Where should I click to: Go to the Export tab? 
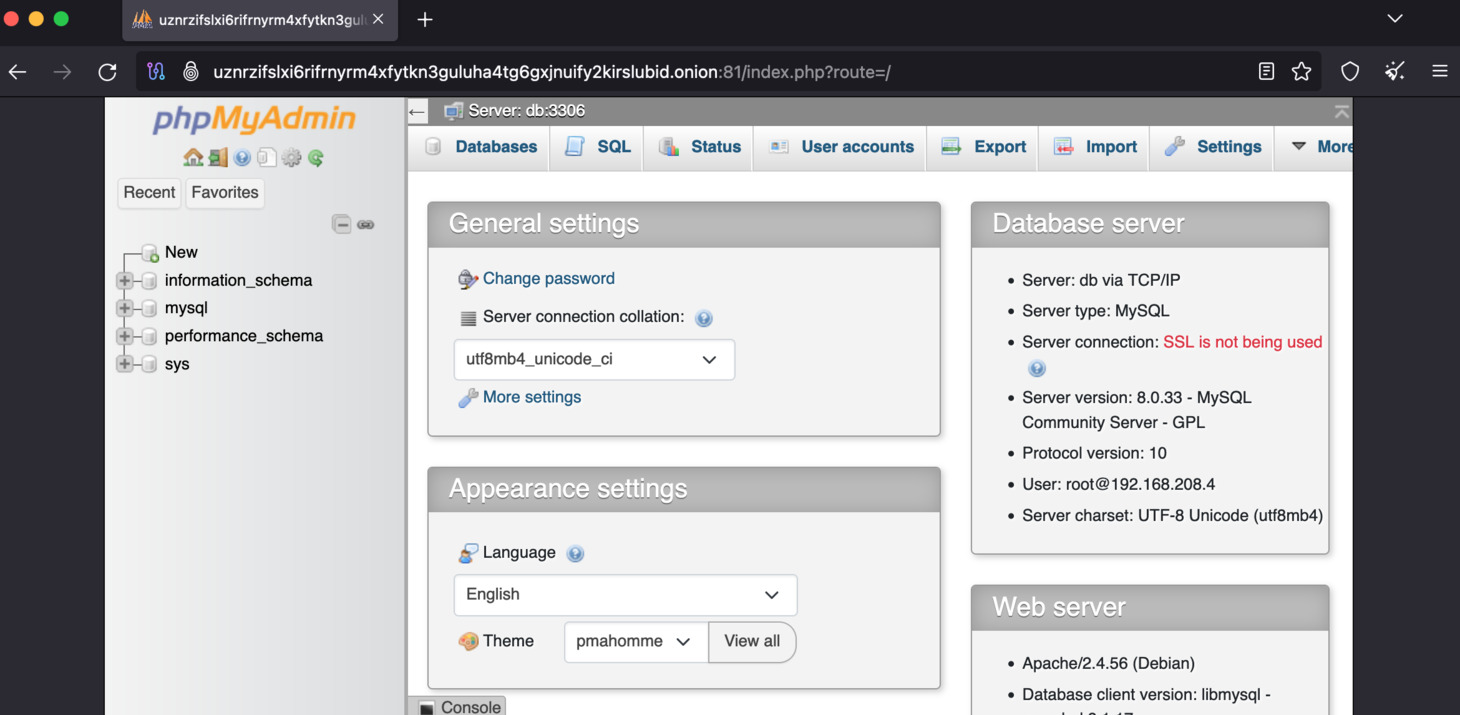983,147
